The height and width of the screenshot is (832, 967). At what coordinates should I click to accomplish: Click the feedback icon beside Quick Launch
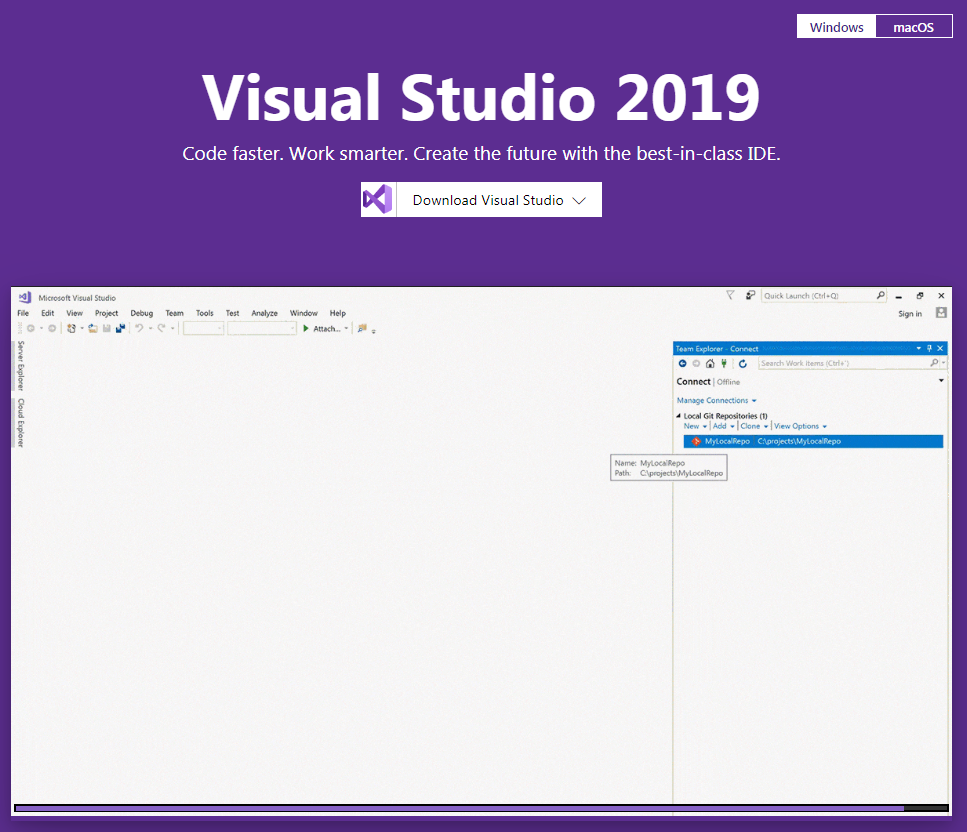pyautogui.click(x=750, y=295)
